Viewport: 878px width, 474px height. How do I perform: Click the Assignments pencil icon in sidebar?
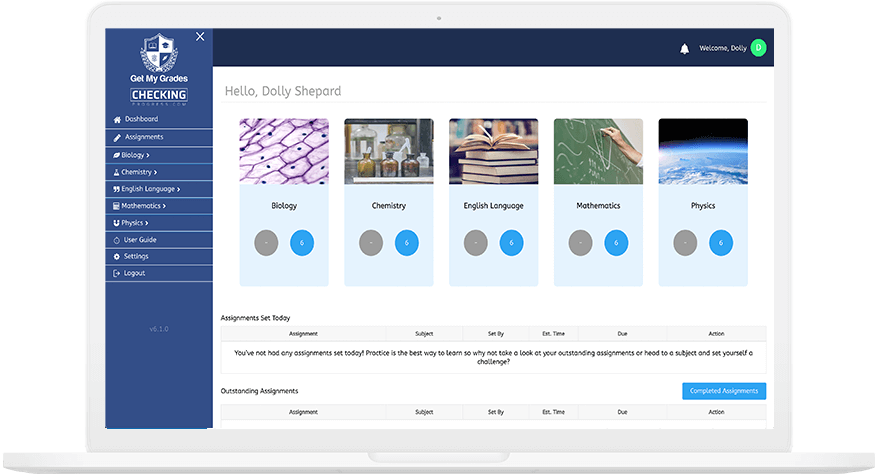point(117,137)
